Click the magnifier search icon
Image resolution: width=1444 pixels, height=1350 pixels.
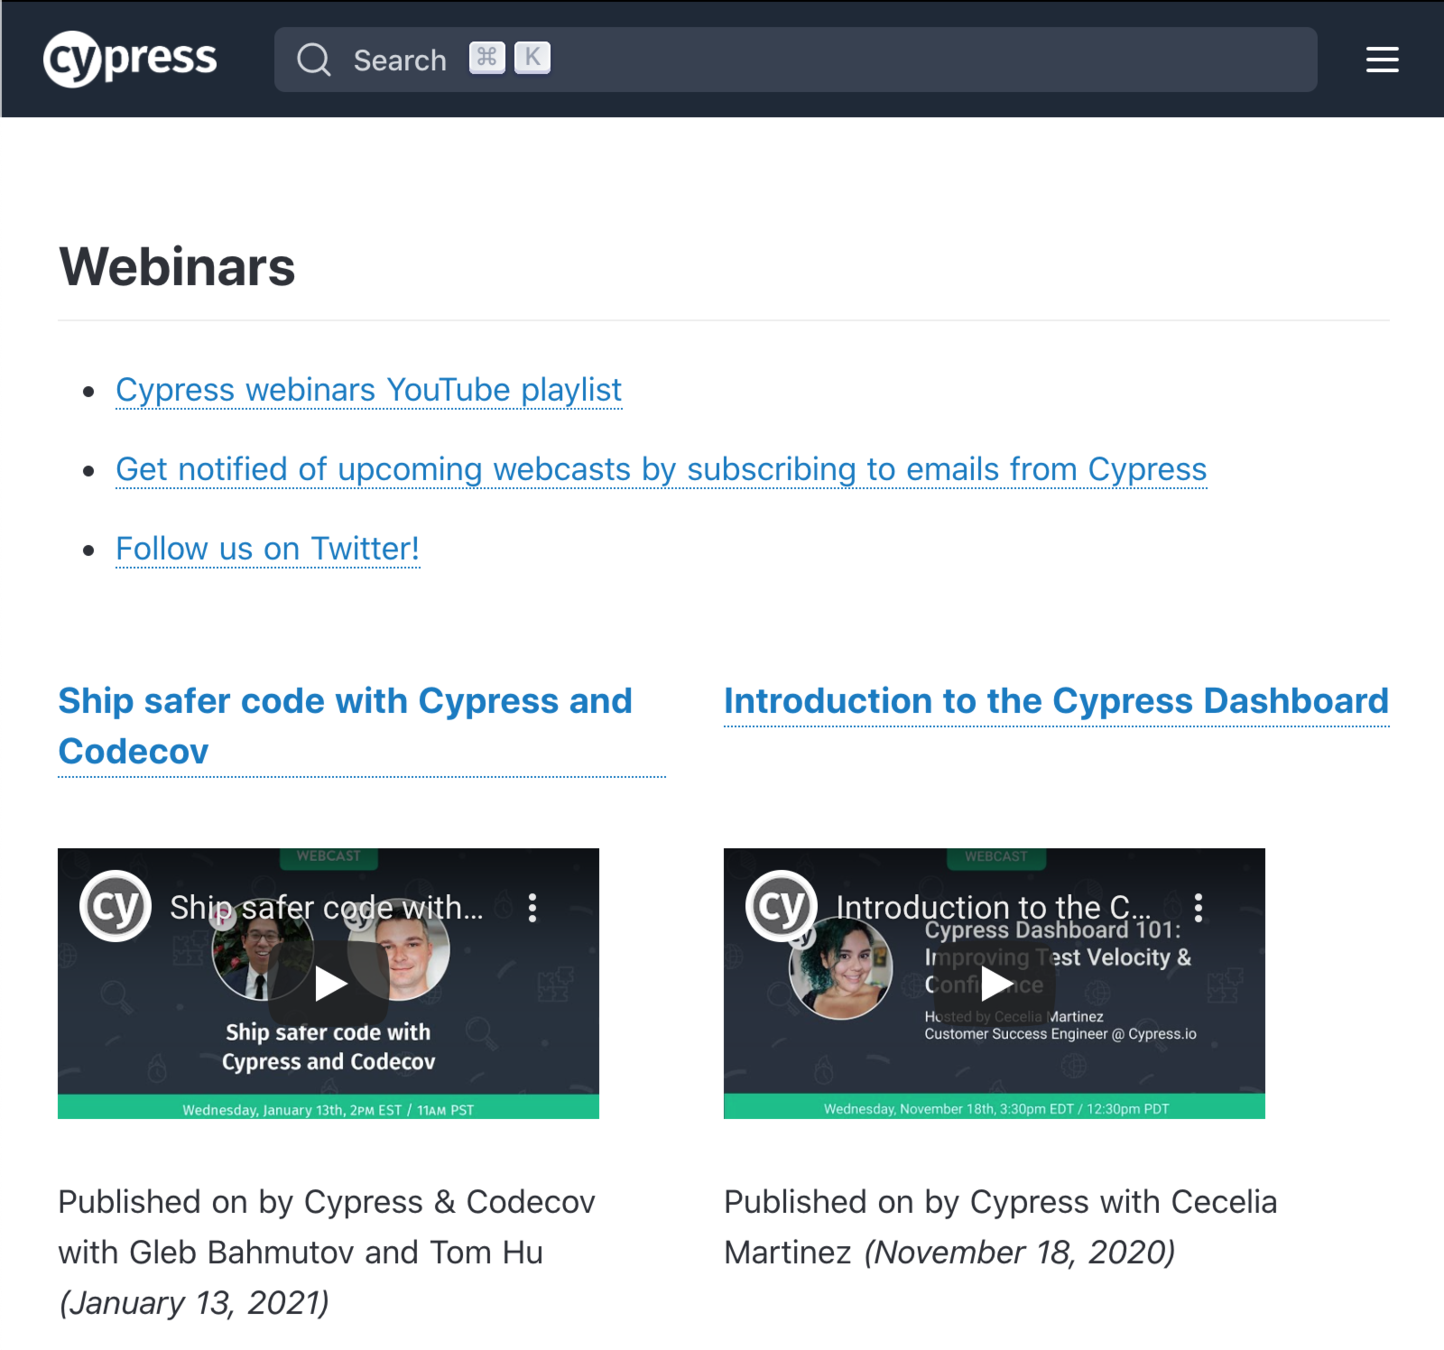pyautogui.click(x=314, y=60)
